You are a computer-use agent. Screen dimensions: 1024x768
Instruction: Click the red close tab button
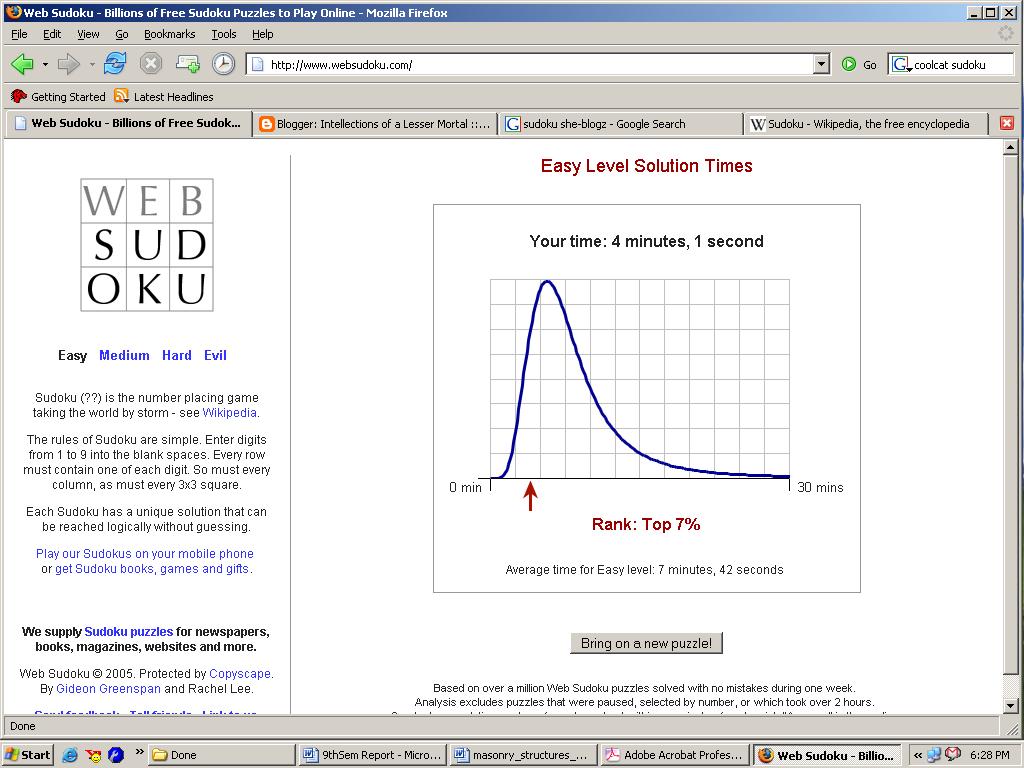[x=1007, y=123]
